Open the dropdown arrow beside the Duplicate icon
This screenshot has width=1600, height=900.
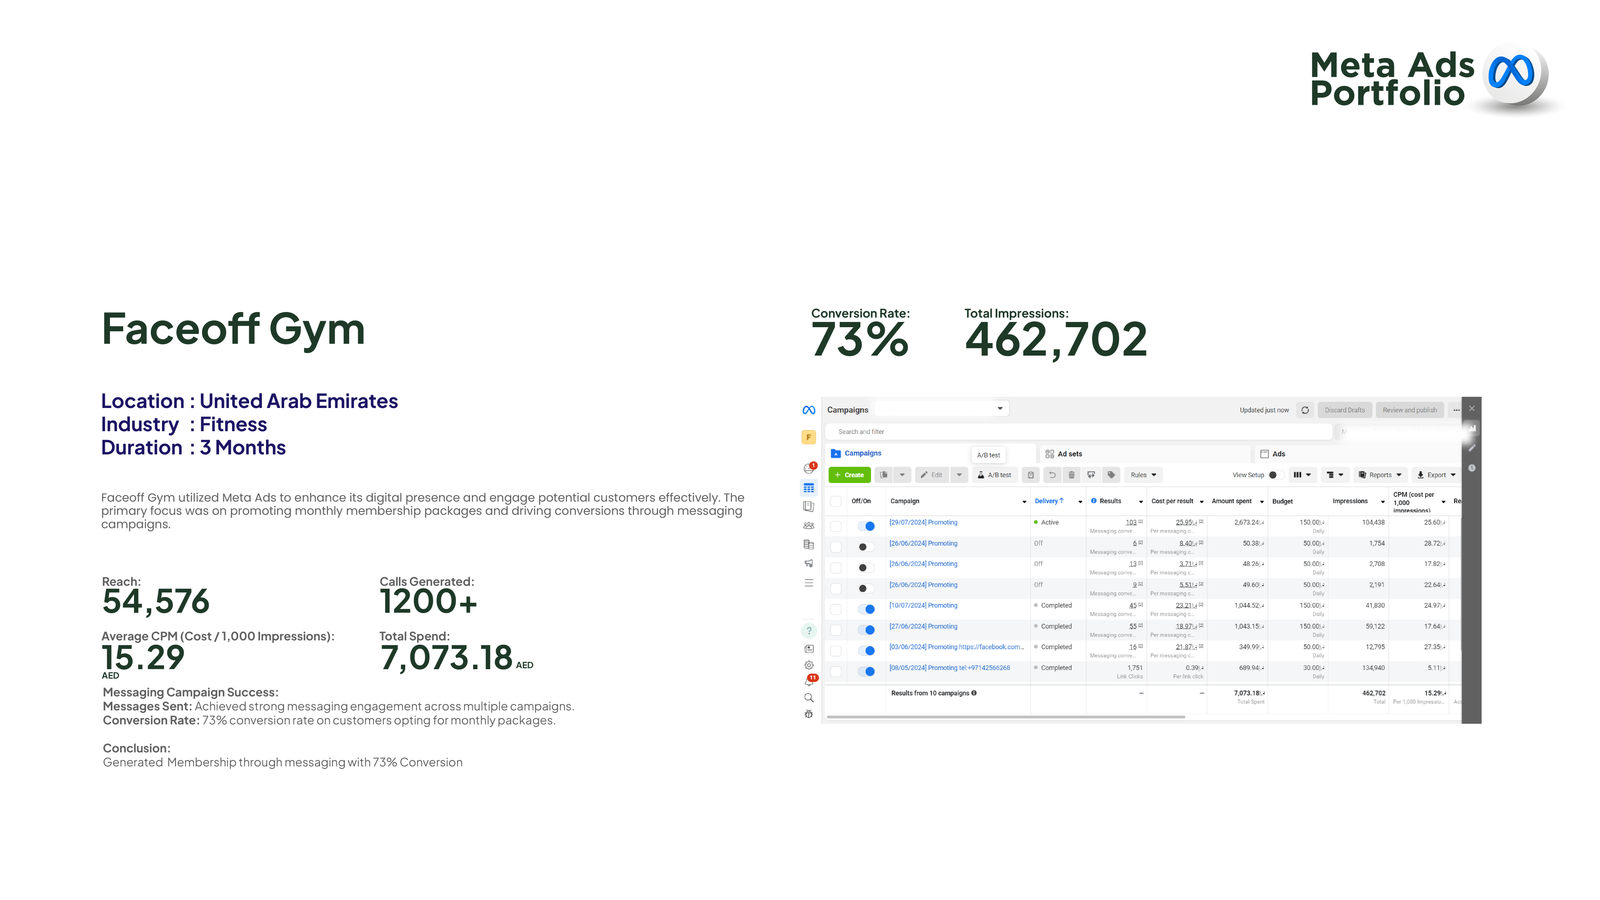902,475
